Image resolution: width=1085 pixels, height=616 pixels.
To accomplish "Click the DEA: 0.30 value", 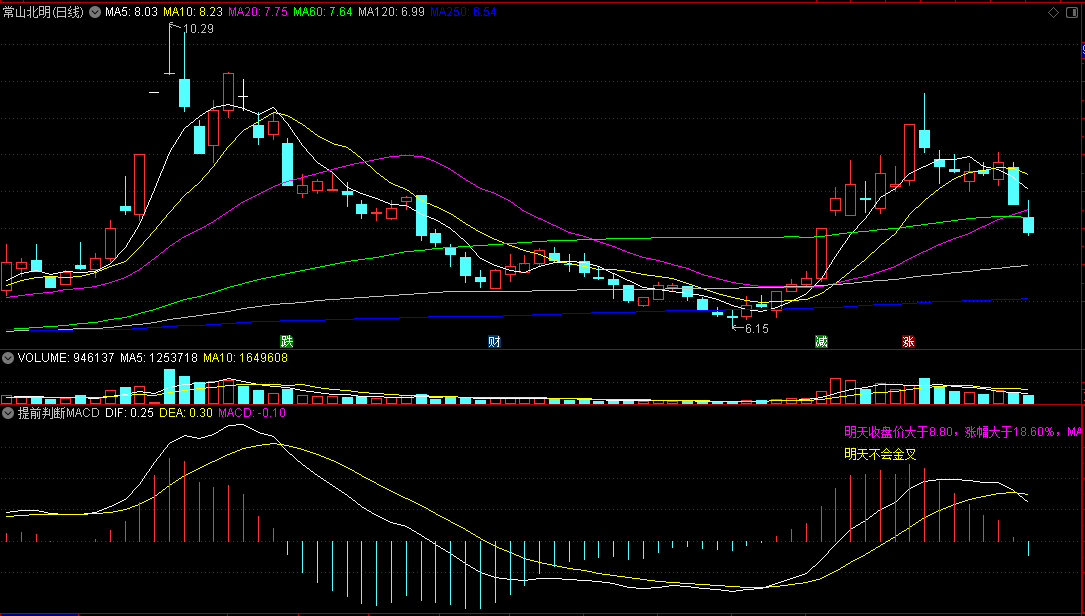I will pos(186,413).
